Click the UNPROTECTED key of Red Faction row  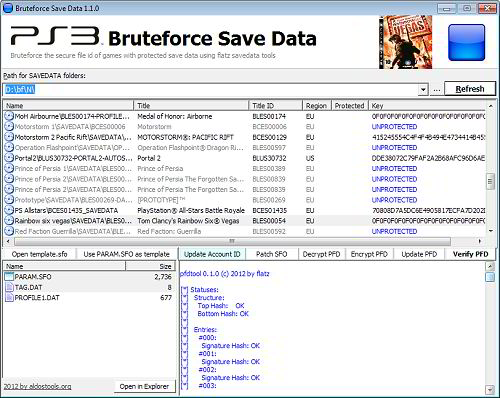pyautogui.click(x=394, y=231)
